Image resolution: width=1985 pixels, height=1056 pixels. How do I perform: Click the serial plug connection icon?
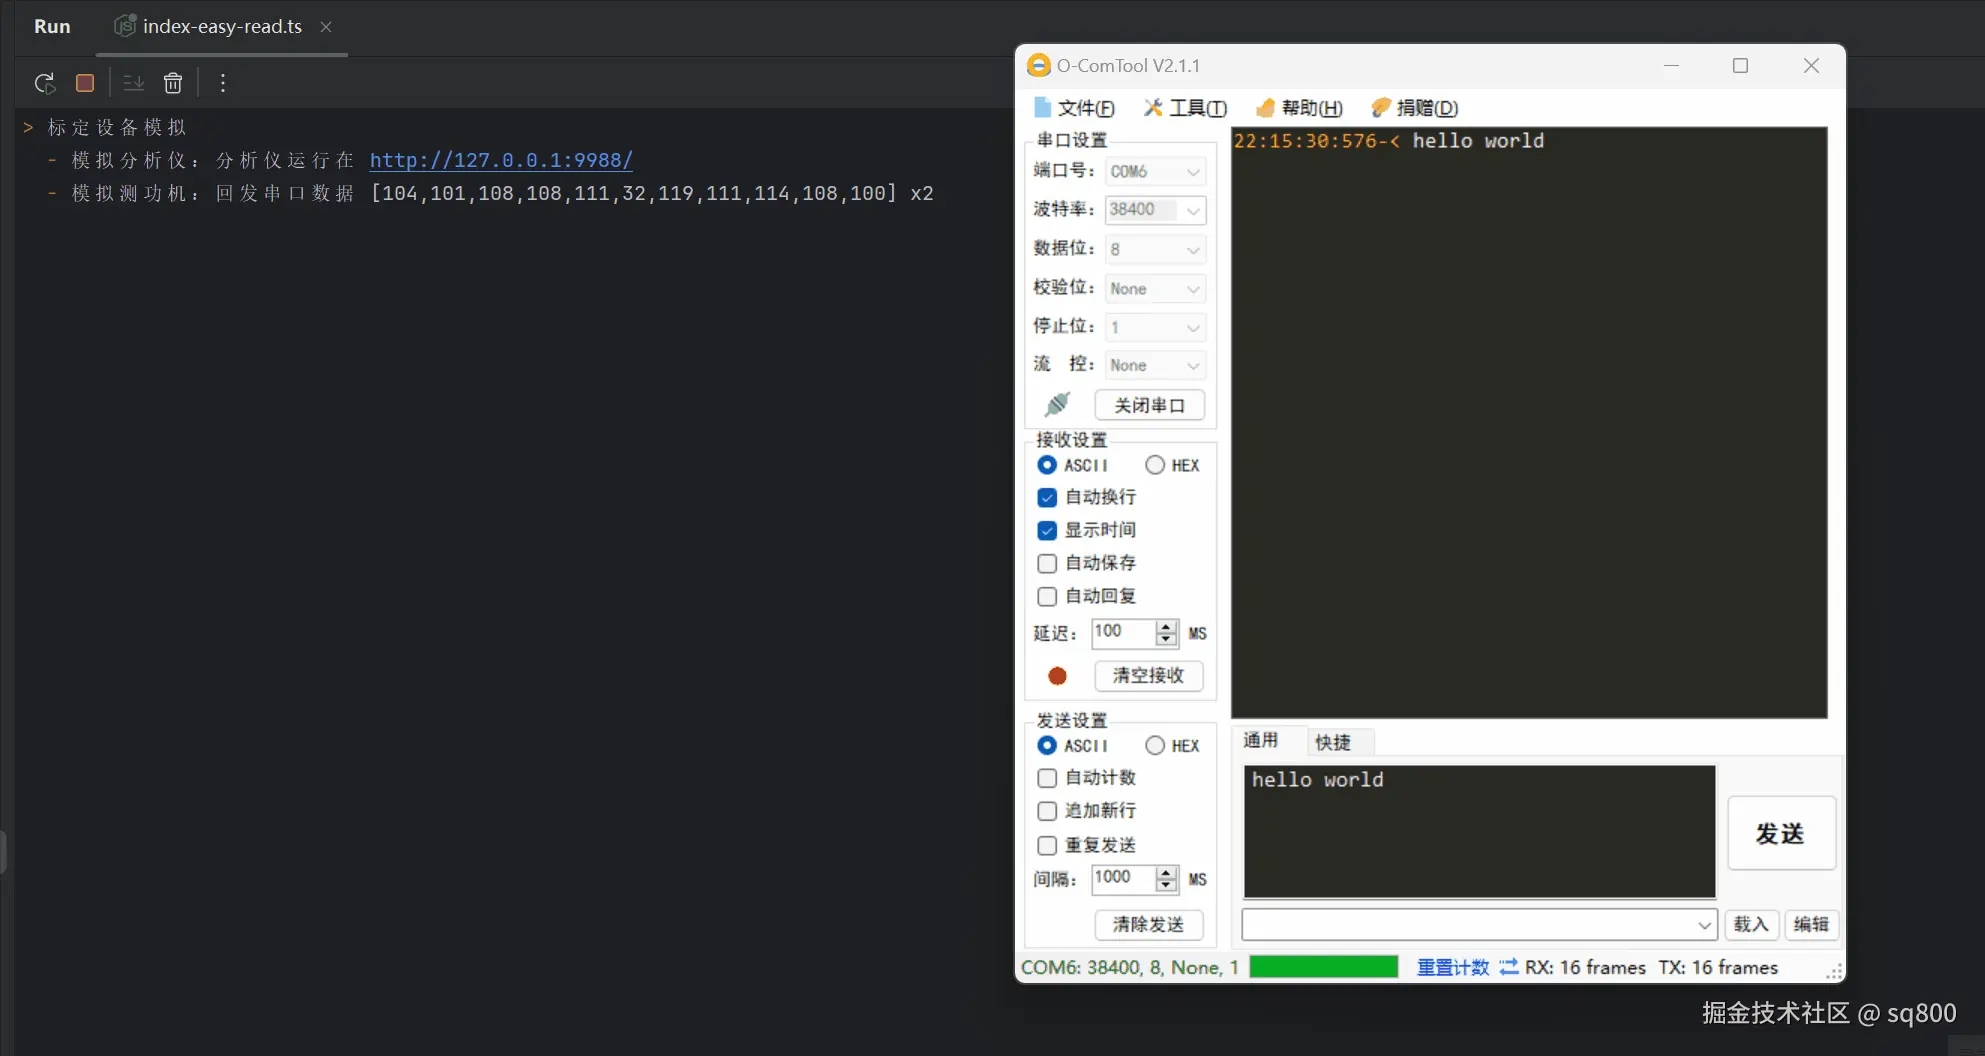[x=1057, y=404]
